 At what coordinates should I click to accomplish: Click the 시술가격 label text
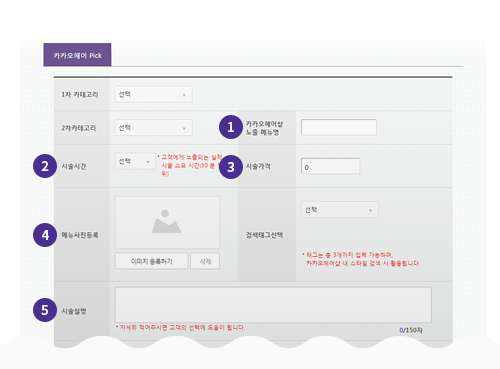[x=258, y=166]
